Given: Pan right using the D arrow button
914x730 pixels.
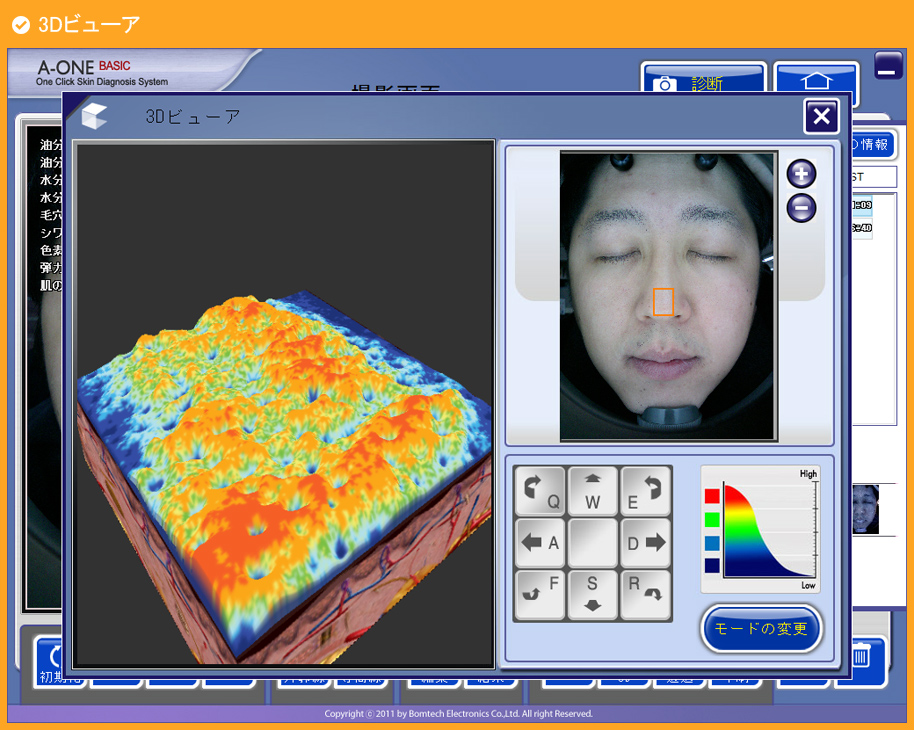Looking at the screenshot, I should point(645,543).
